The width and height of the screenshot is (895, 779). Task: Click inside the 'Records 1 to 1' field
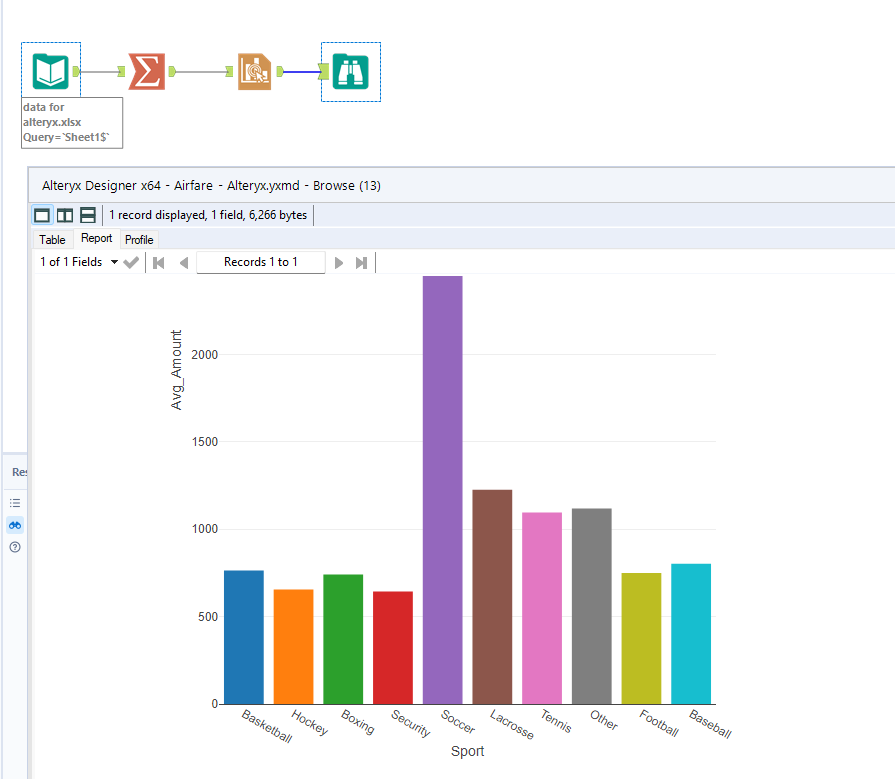(260, 261)
